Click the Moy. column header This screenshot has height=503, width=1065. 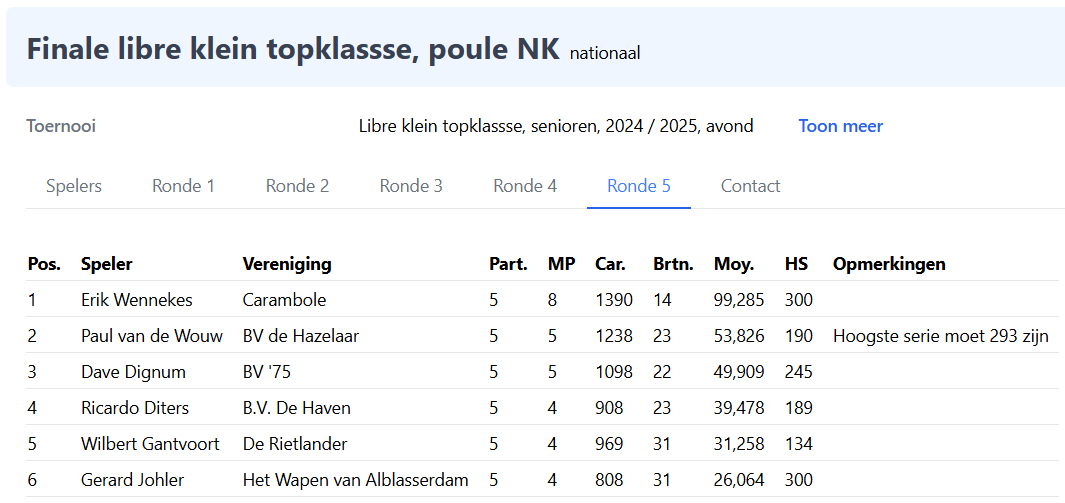(x=733, y=264)
